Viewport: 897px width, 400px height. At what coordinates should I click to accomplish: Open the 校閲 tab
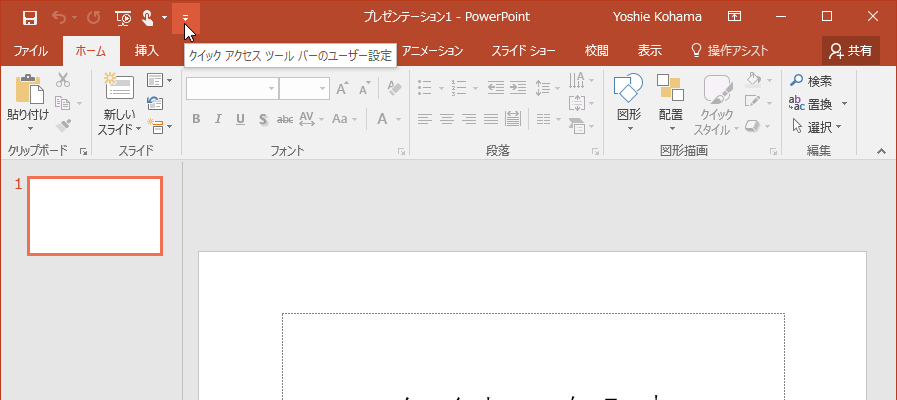pos(596,51)
